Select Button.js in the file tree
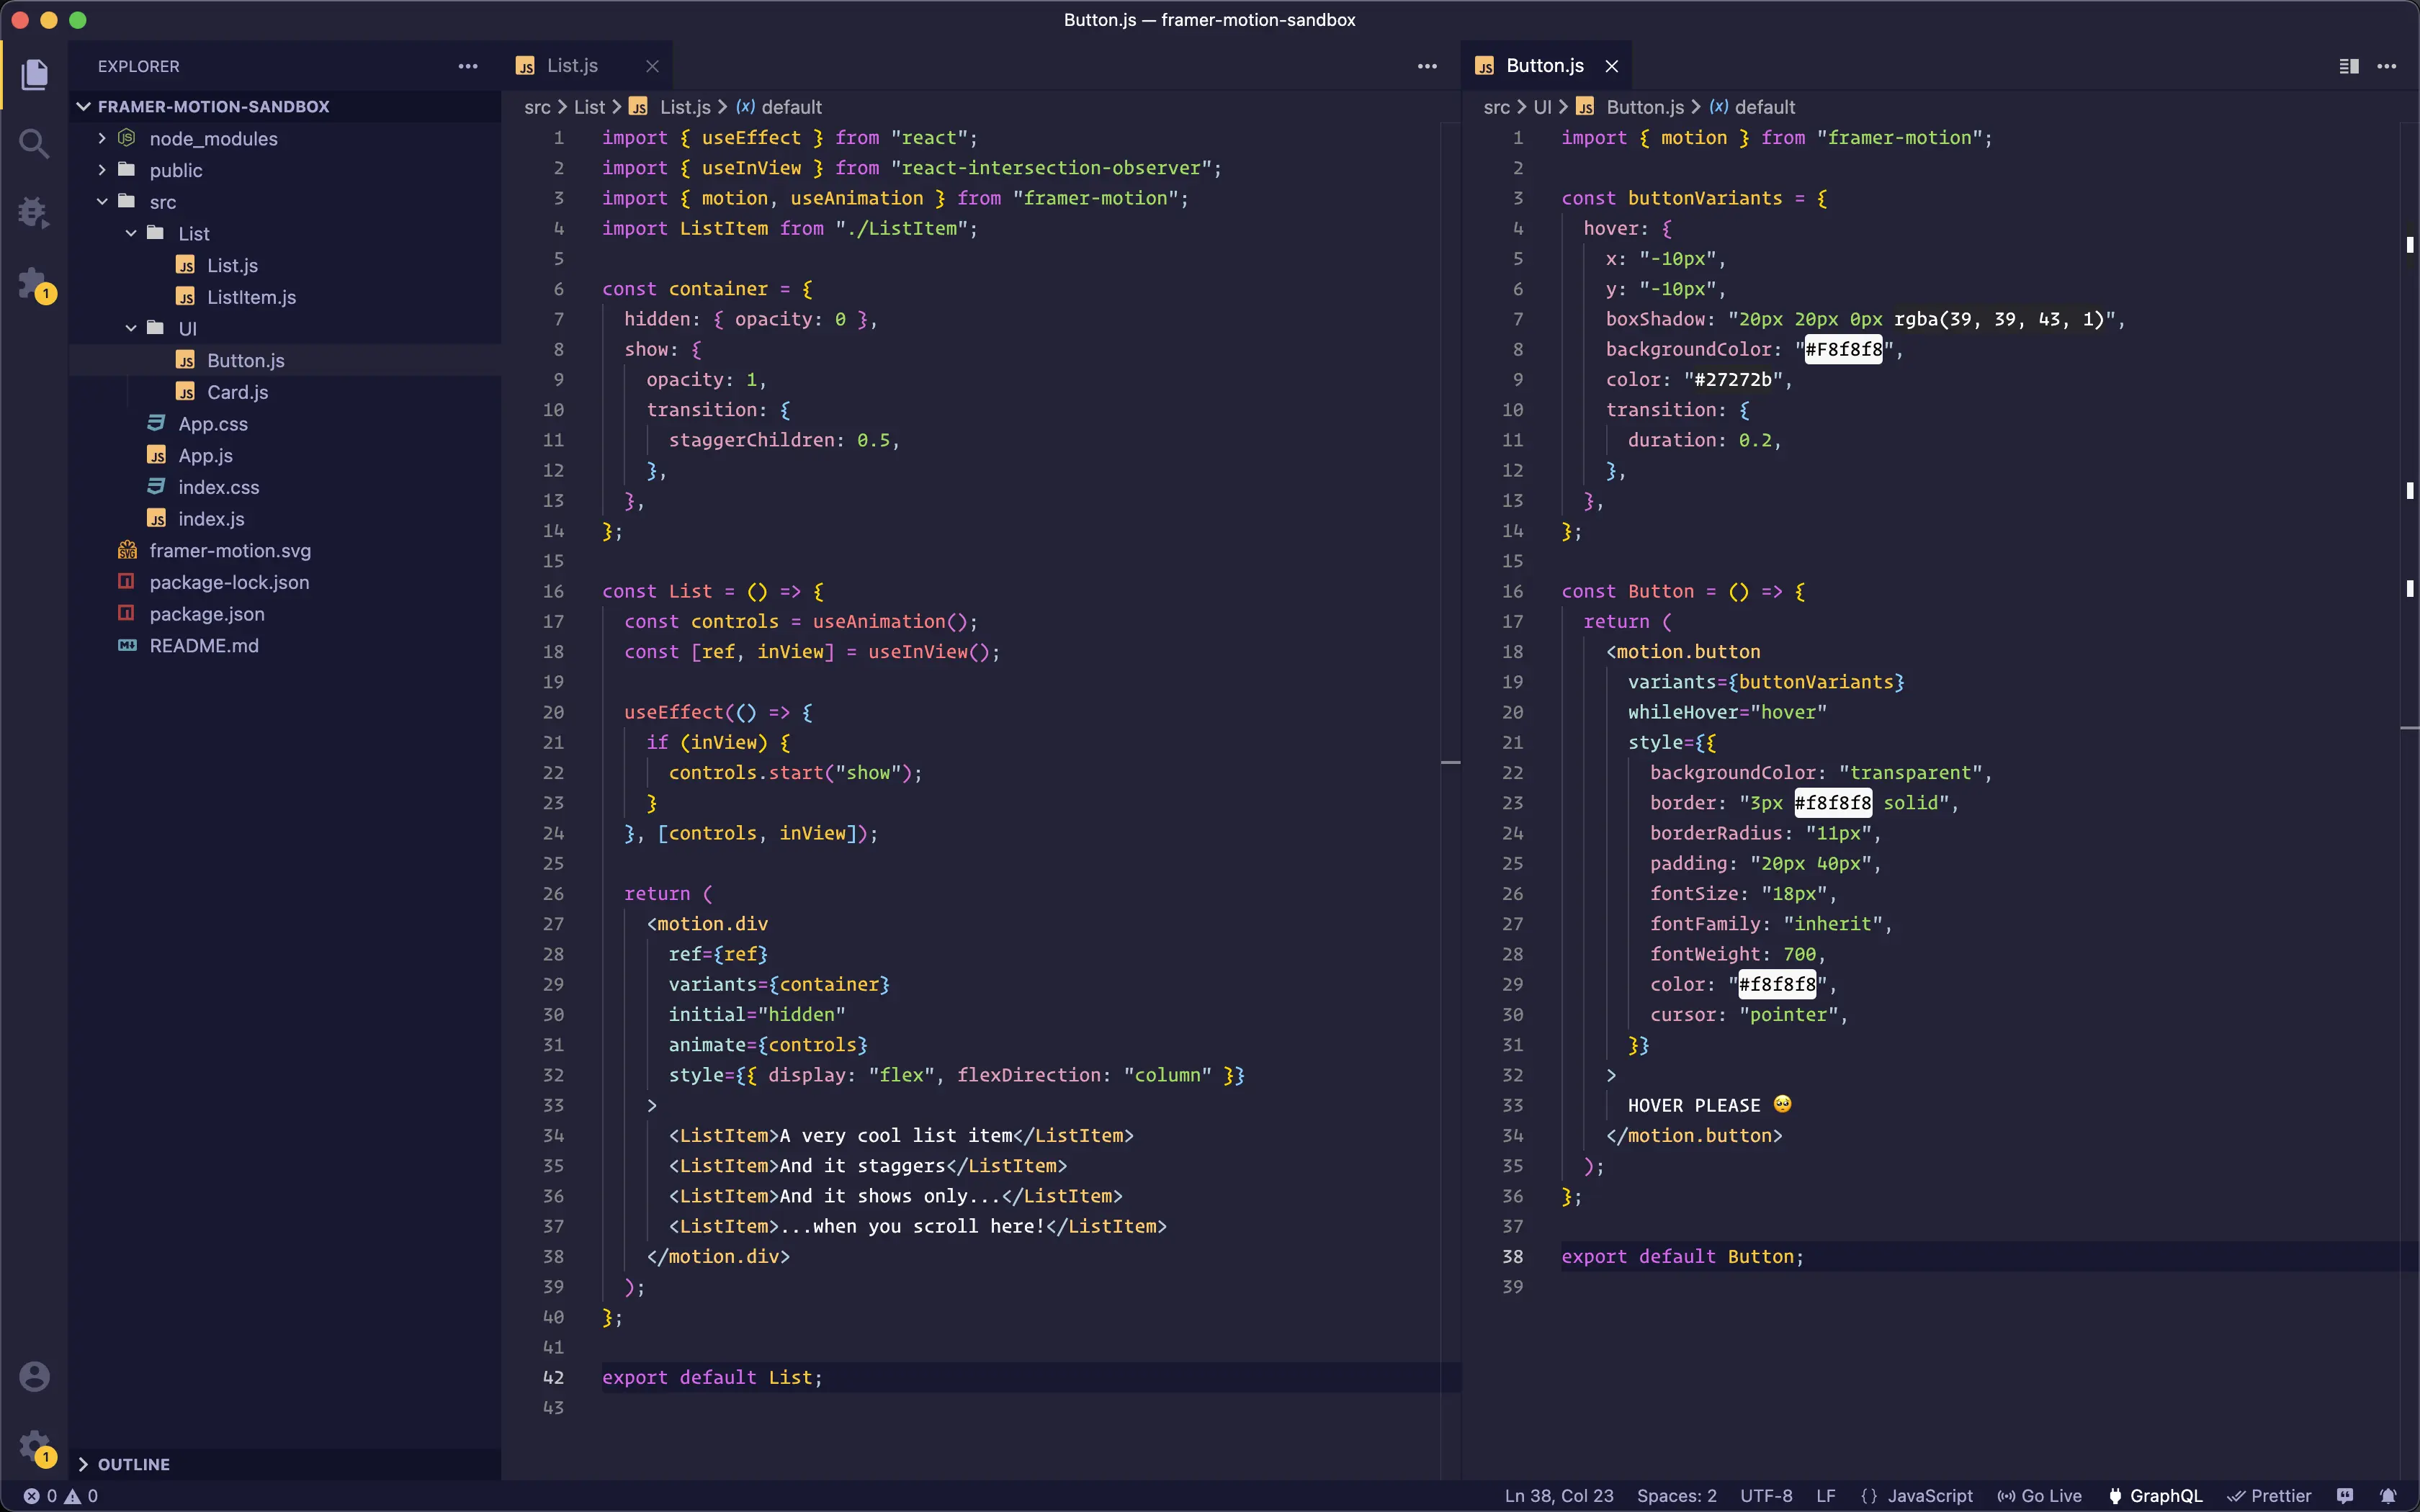Viewport: 2420px width, 1512px height. coord(285,361)
